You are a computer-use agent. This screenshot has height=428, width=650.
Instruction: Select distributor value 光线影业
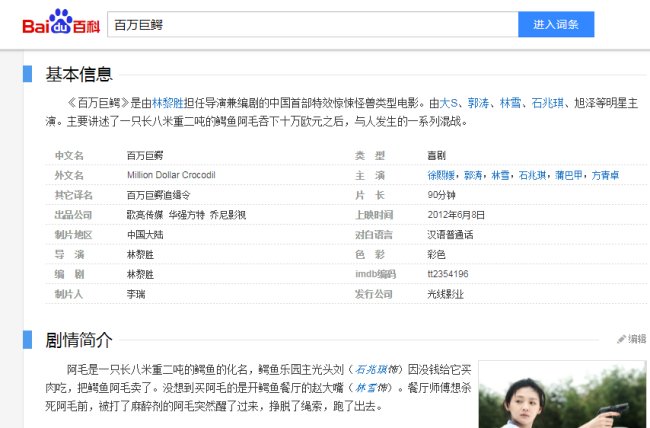[445, 294]
